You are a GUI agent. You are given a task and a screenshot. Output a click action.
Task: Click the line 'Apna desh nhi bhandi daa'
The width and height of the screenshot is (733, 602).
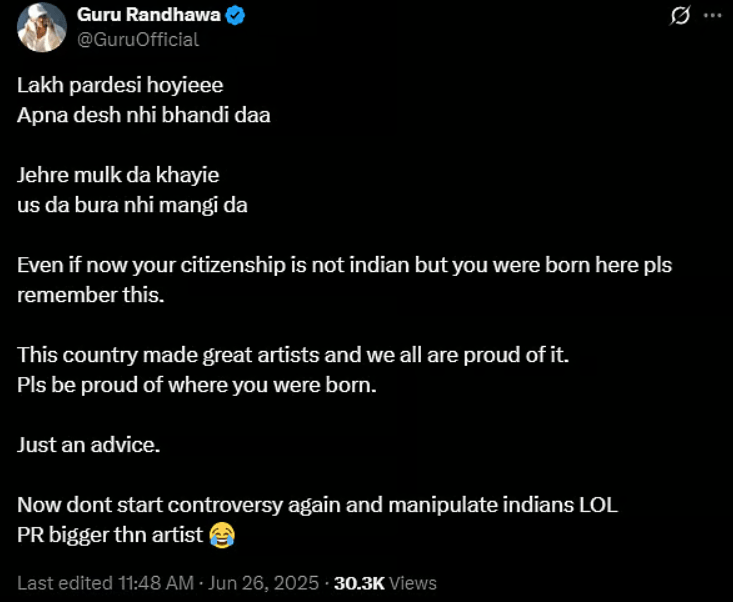click(144, 115)
